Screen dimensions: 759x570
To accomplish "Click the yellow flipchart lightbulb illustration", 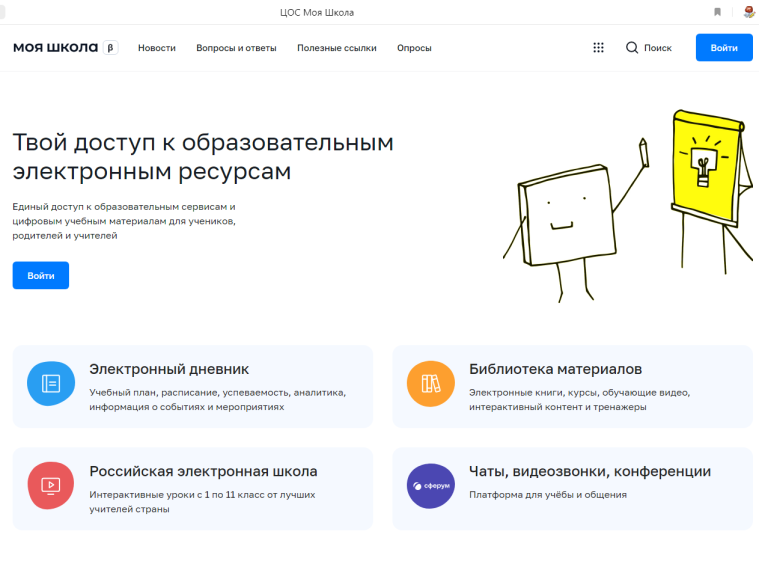I will pos(711,191).
